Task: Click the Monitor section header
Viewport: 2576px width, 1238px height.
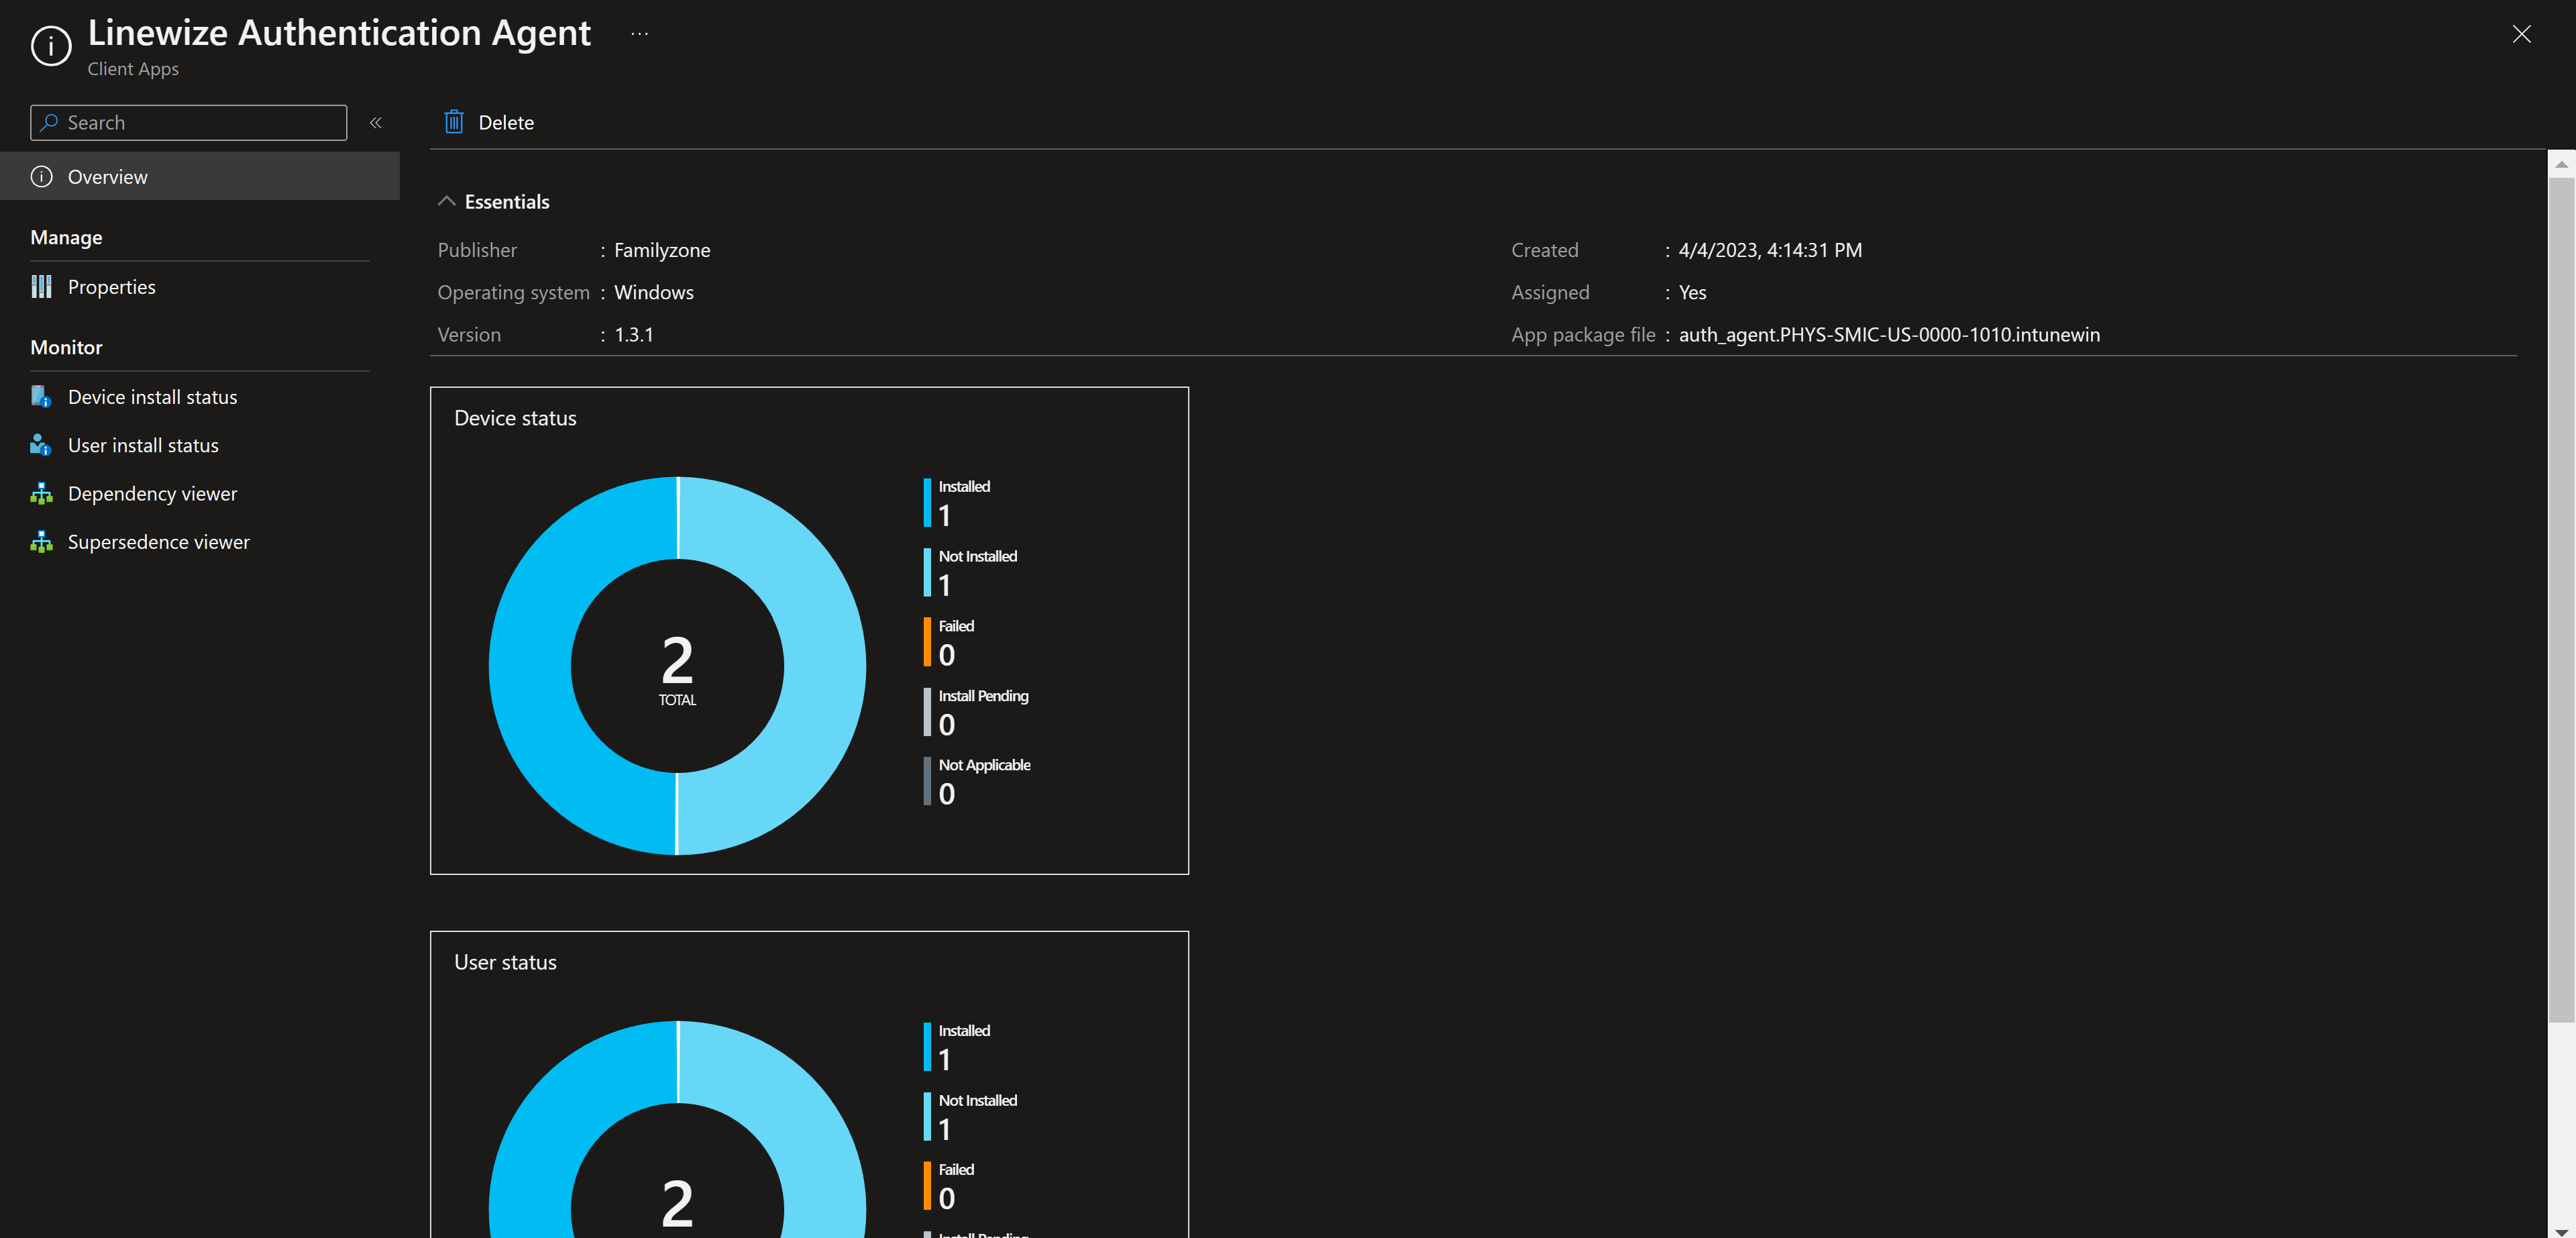Action: tap(66, 347)
